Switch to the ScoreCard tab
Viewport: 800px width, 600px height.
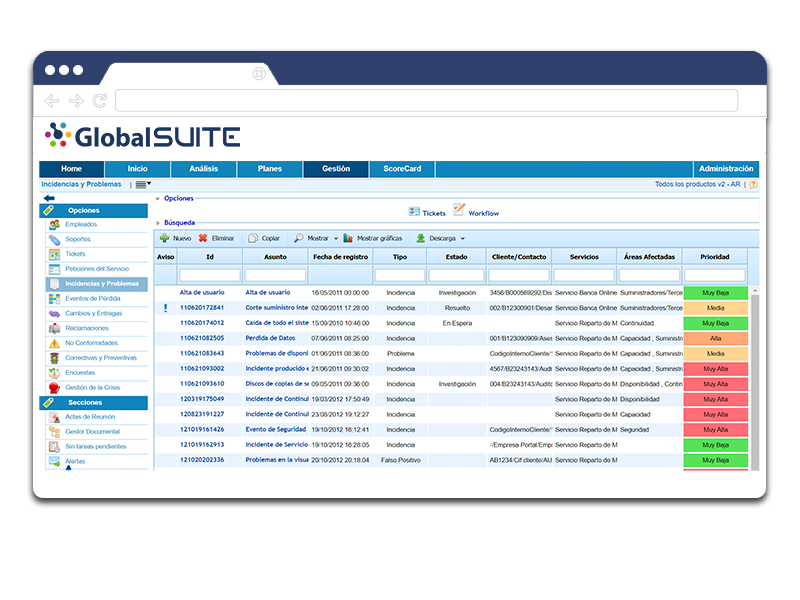click(401, 168)
